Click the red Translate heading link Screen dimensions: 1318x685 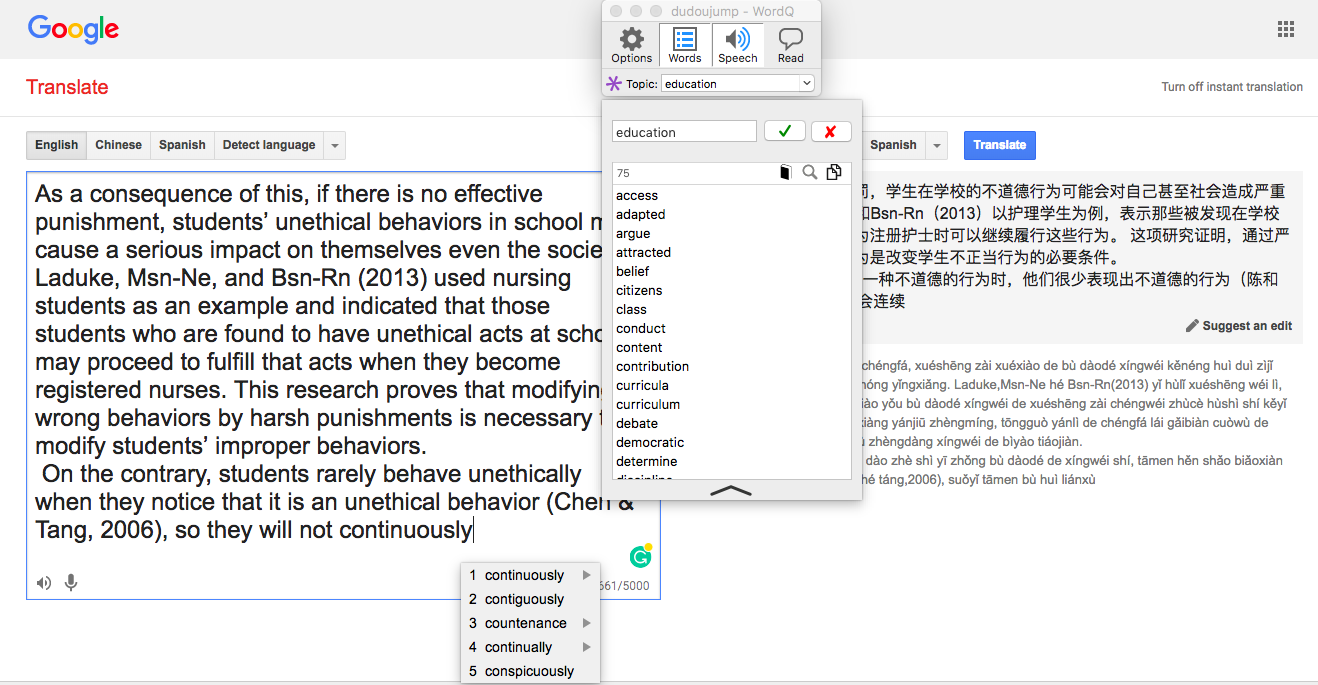67,87
